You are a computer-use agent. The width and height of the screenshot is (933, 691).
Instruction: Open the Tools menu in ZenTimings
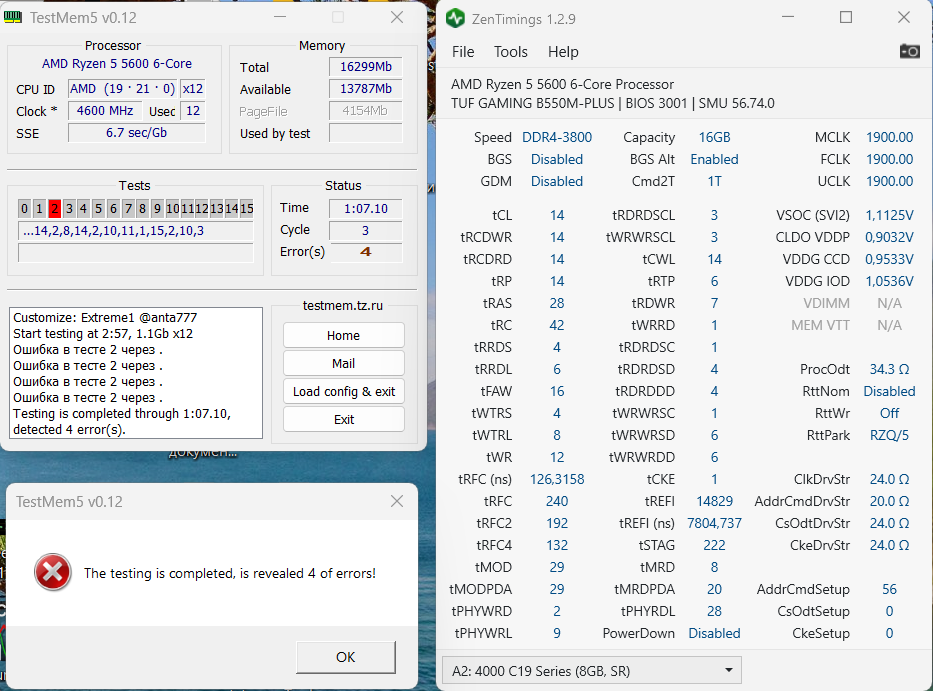coord(511,52)
